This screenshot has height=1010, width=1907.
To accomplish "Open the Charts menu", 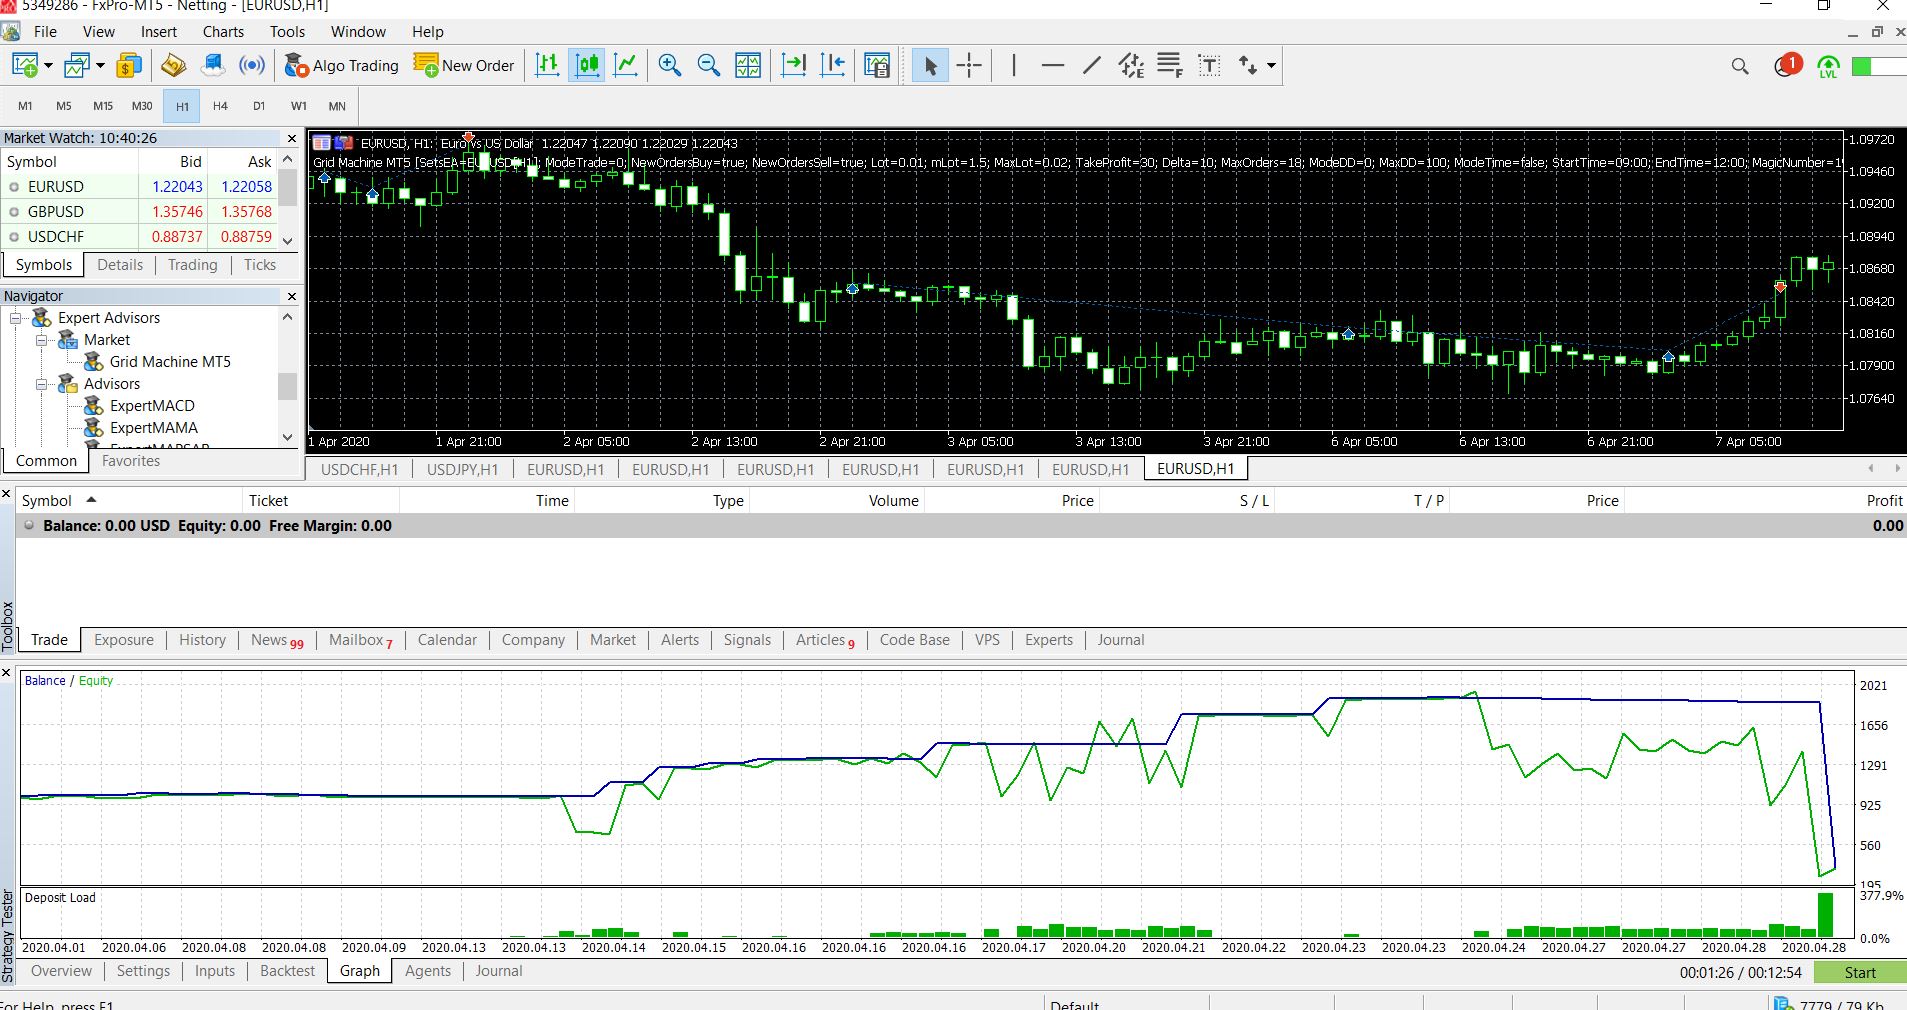I will [x=223, y=32].
